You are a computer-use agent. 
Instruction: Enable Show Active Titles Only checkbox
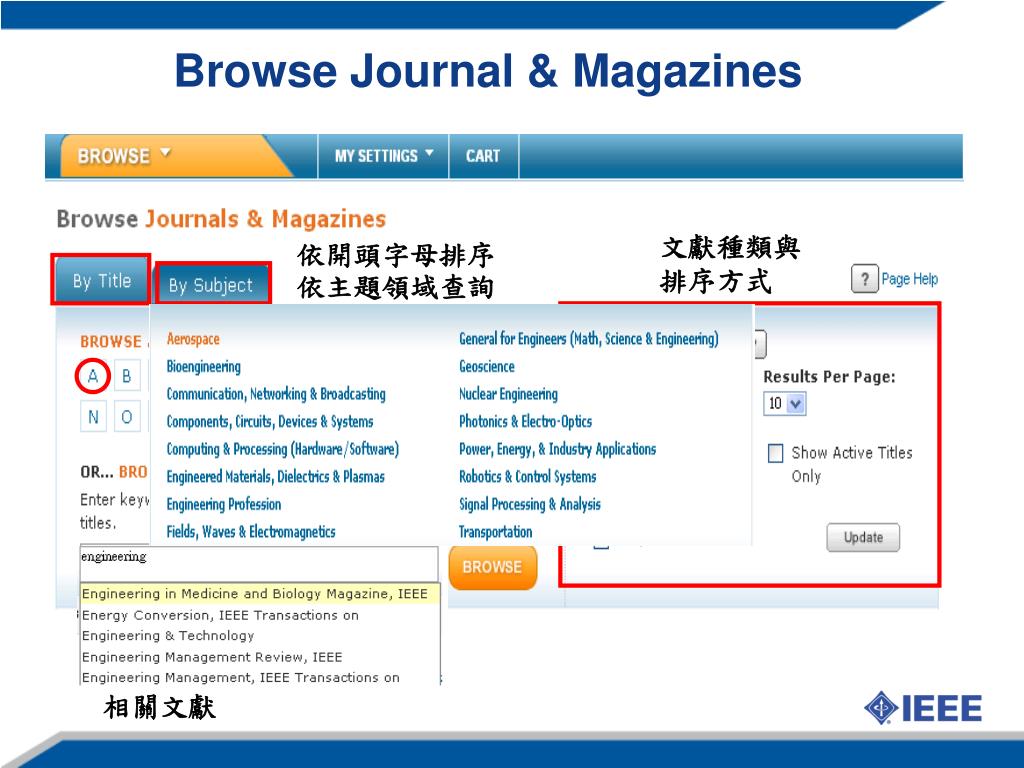pyautogui.click(x=776, y=453)
